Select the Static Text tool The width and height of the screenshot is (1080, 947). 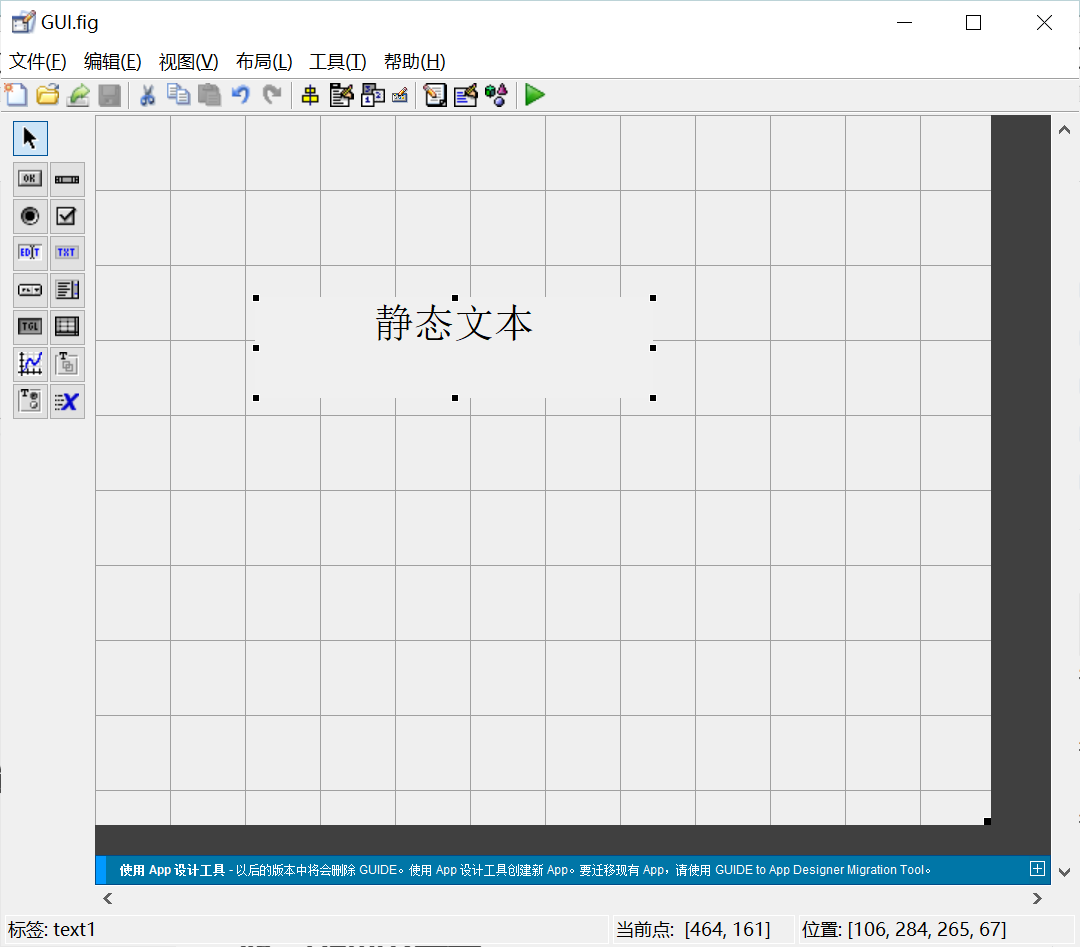click(x=67, y=253)
